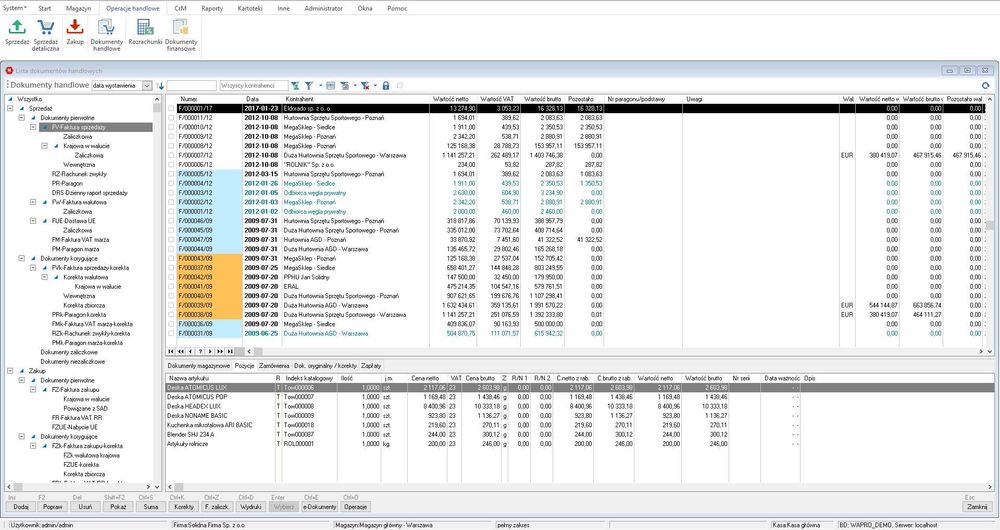Screen dimensions: 1000x530
Task: Open the Sprzedaż ribbon icon
Action: pyautogui.click(x=17, y=27)
